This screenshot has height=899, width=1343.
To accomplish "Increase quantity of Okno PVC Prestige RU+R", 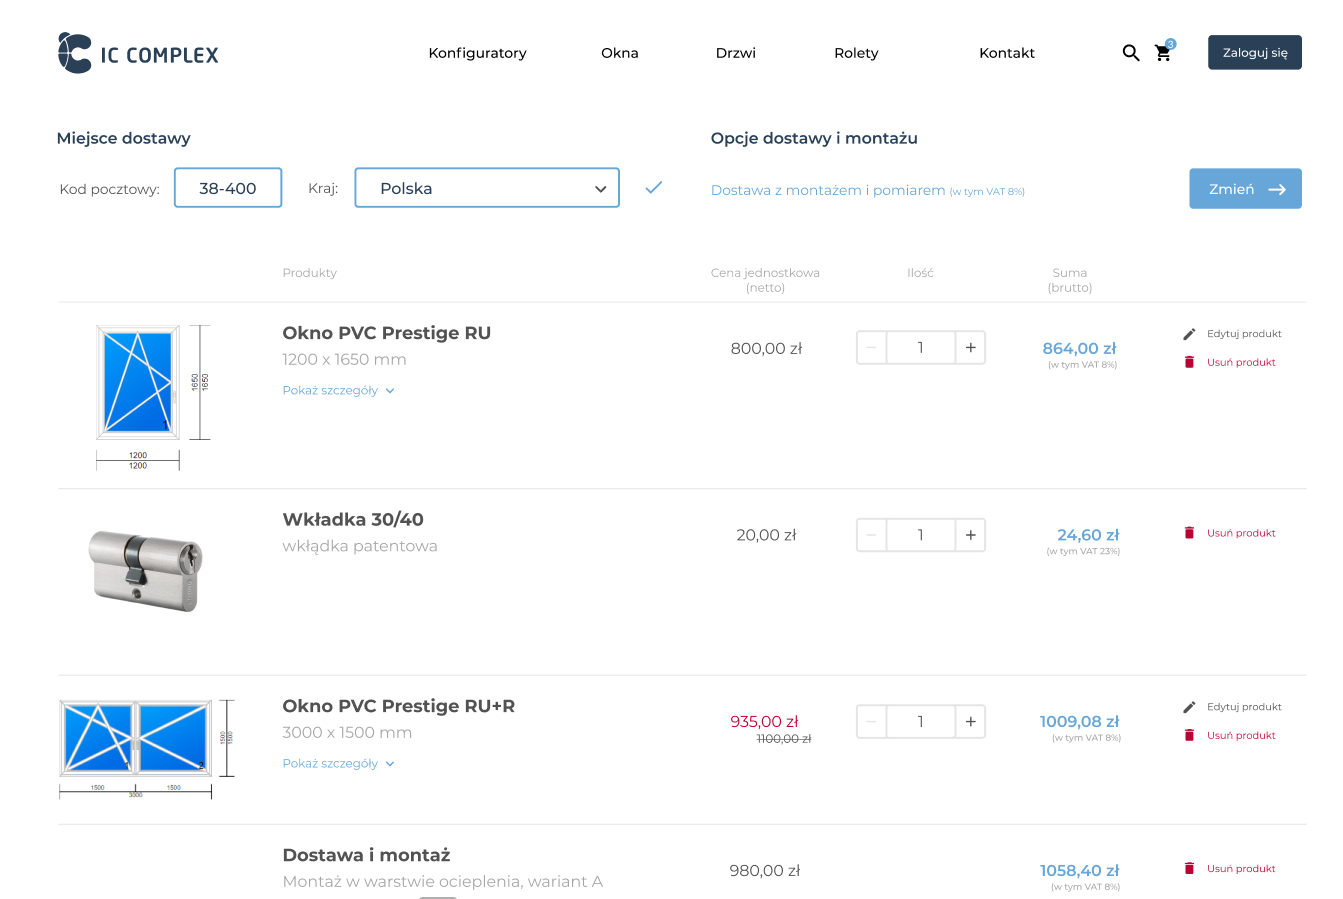I will pos(970,722).
